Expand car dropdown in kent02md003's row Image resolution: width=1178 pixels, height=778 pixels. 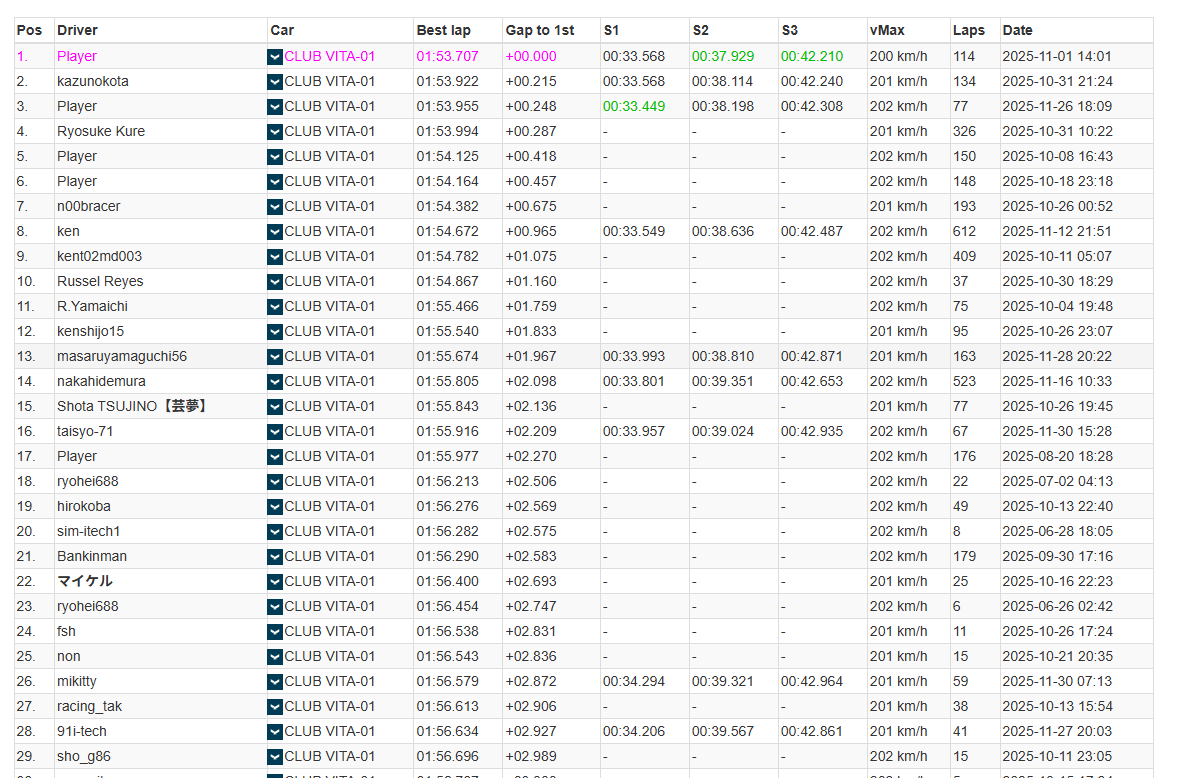pyautogui.click(x=275, y=257)
